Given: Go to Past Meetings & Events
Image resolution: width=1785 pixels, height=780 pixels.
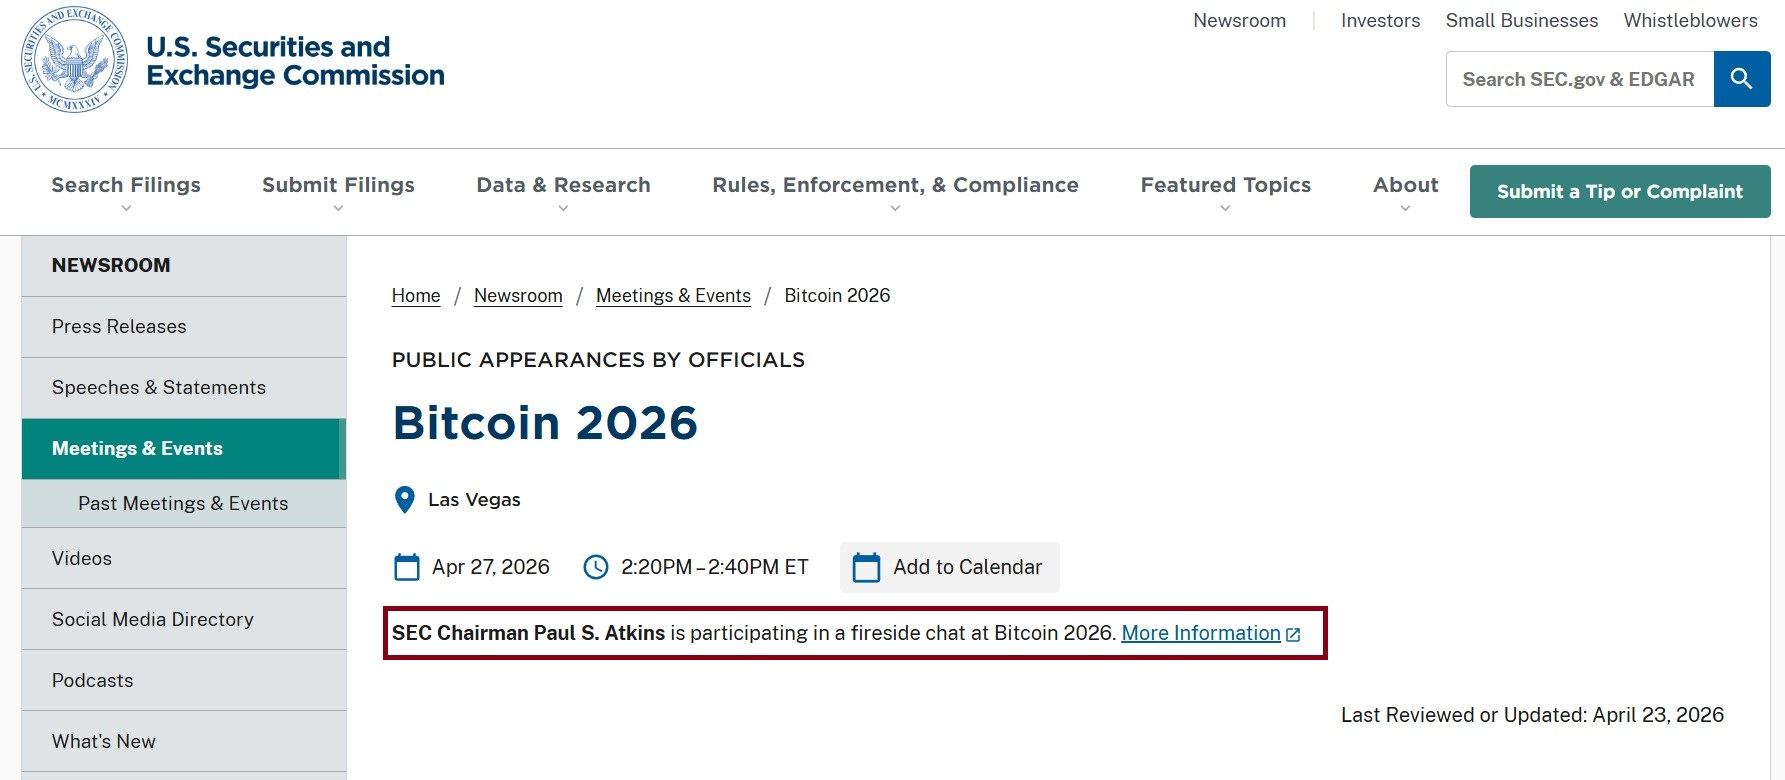Looking at the screenshot, I should [183, 504].
